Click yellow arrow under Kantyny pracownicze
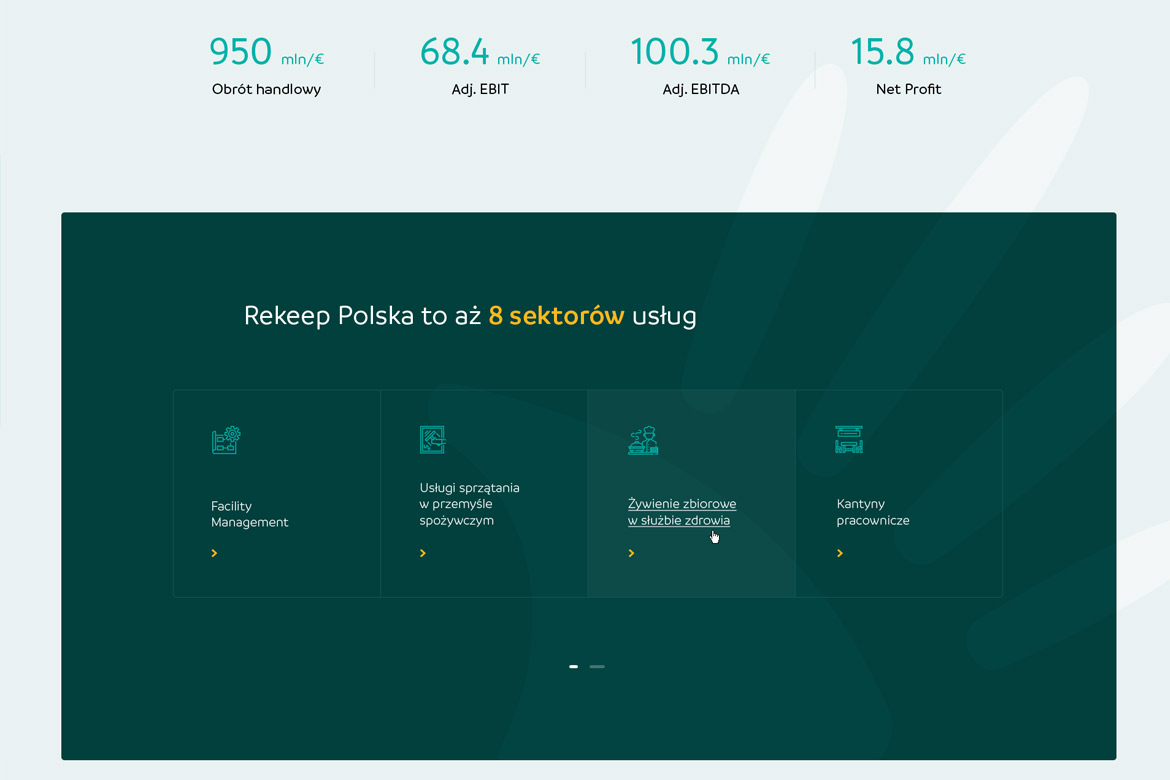The height and width of the screenshot is (780, 1170). point(840,553)
